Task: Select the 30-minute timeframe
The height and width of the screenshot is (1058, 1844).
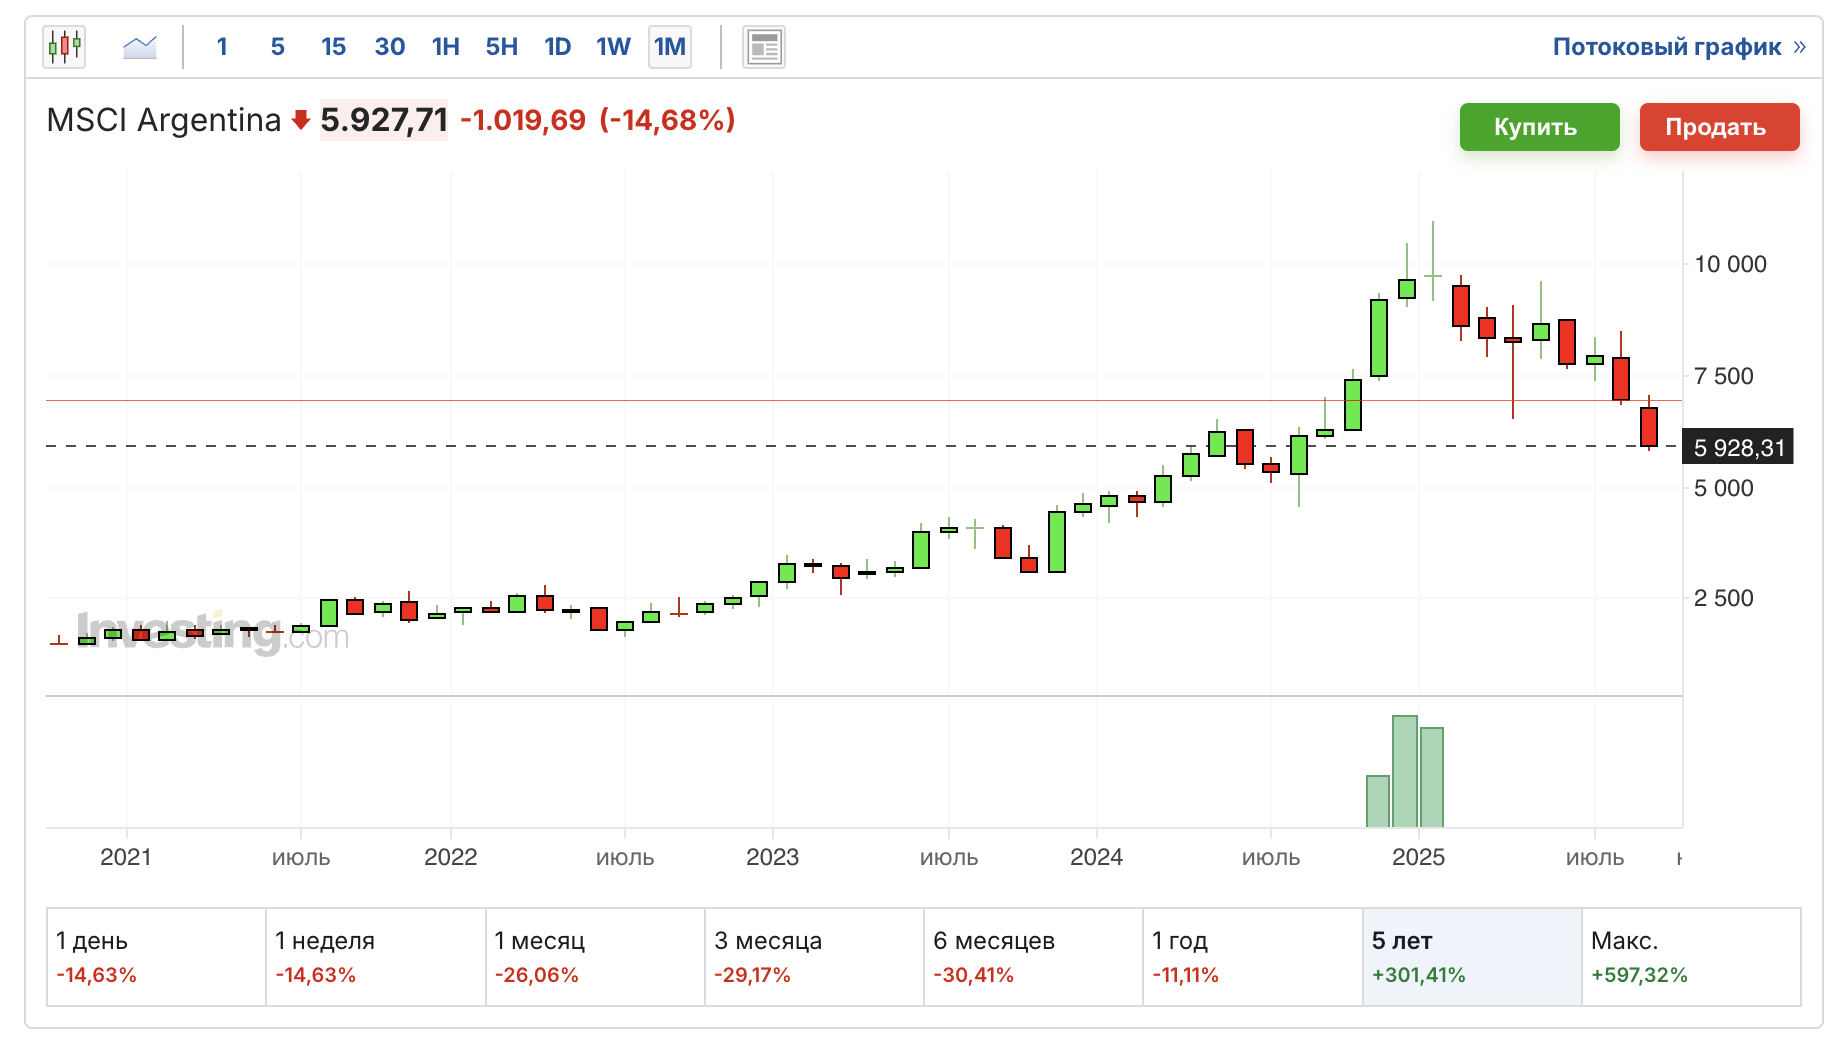Action: click(389, 46)
